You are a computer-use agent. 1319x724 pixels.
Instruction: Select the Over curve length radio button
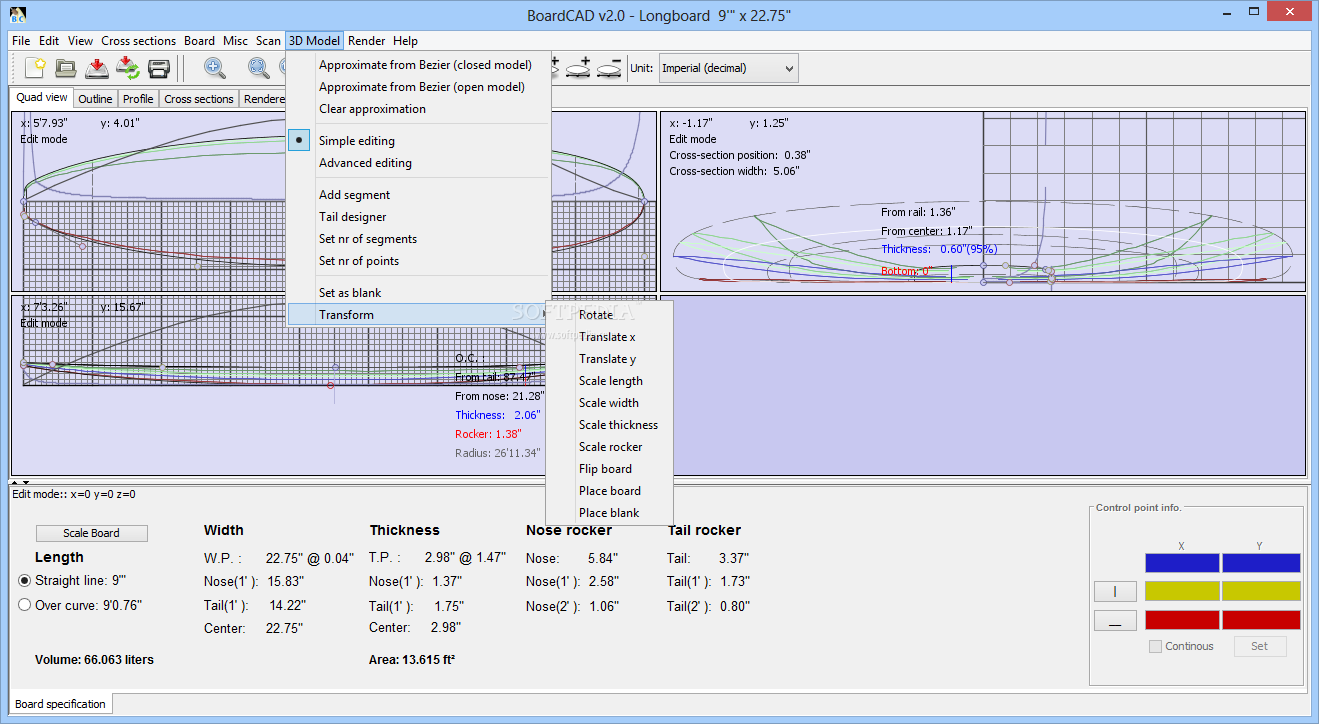point(25,604)
